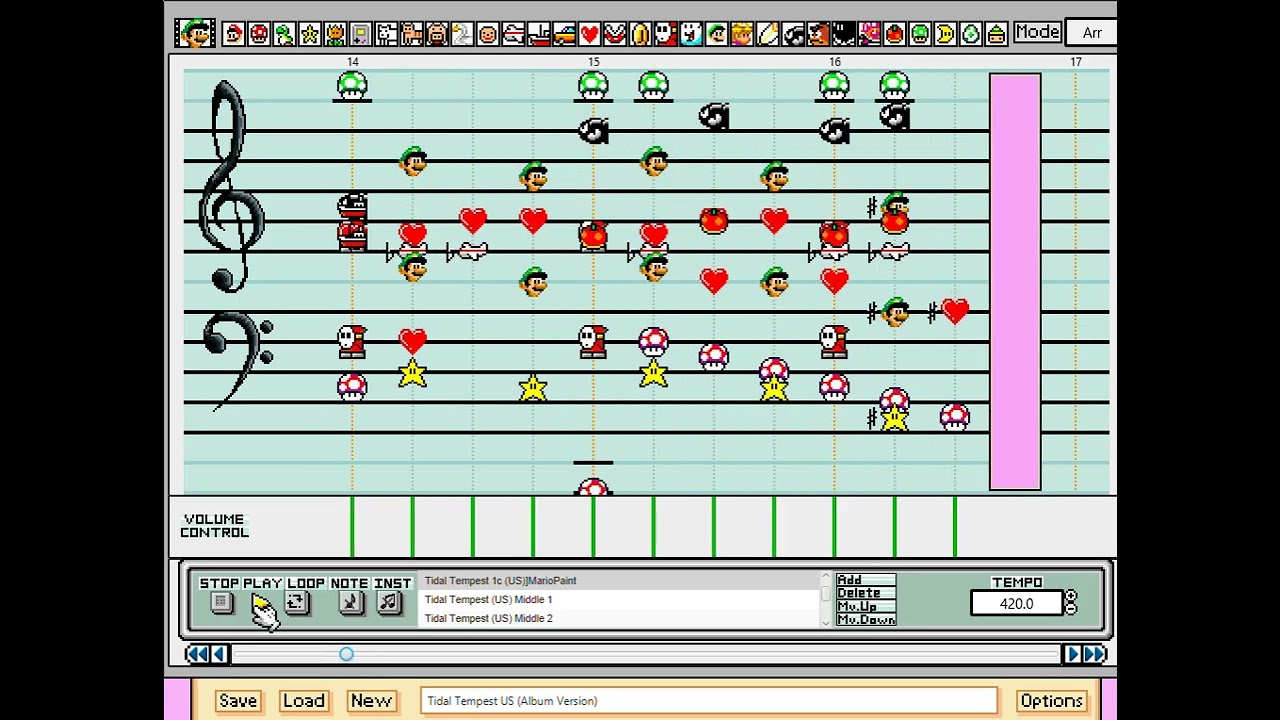Select the cat instrument icon

click(412, 34)
